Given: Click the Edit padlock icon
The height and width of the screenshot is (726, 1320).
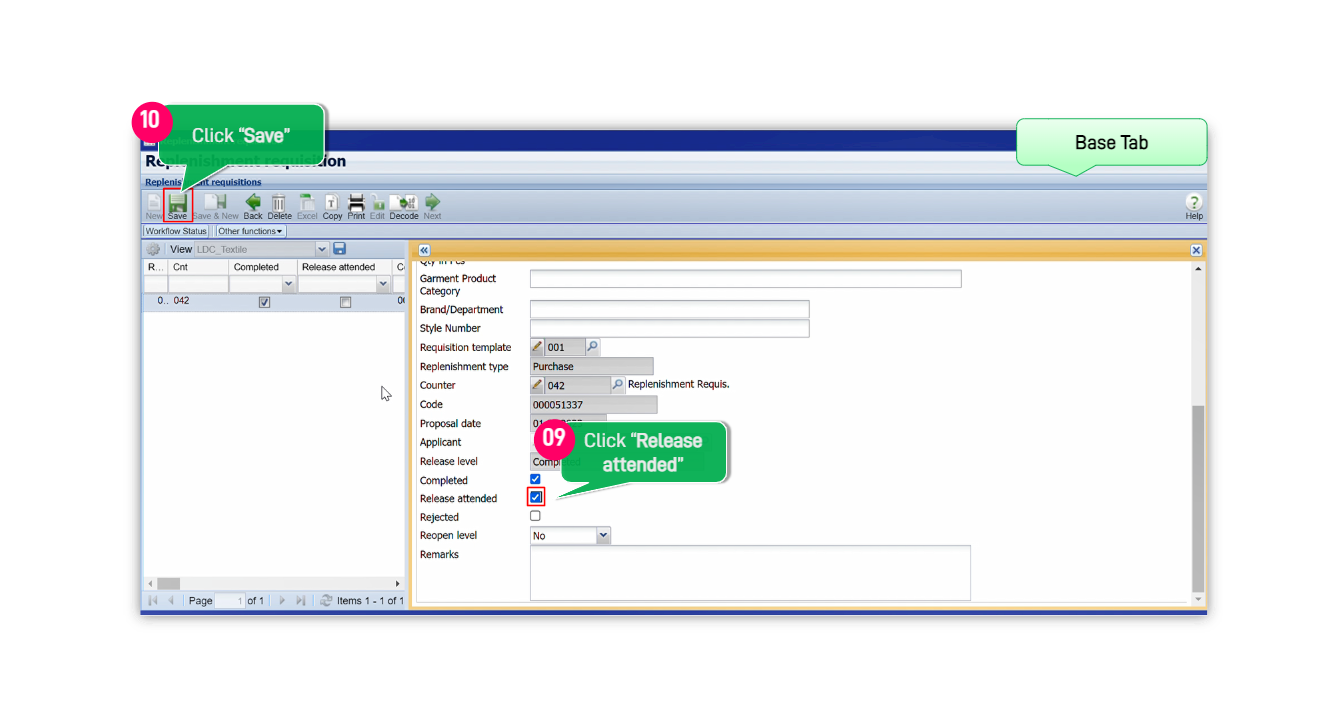Looking at the screenshot, I should point(377,203).
